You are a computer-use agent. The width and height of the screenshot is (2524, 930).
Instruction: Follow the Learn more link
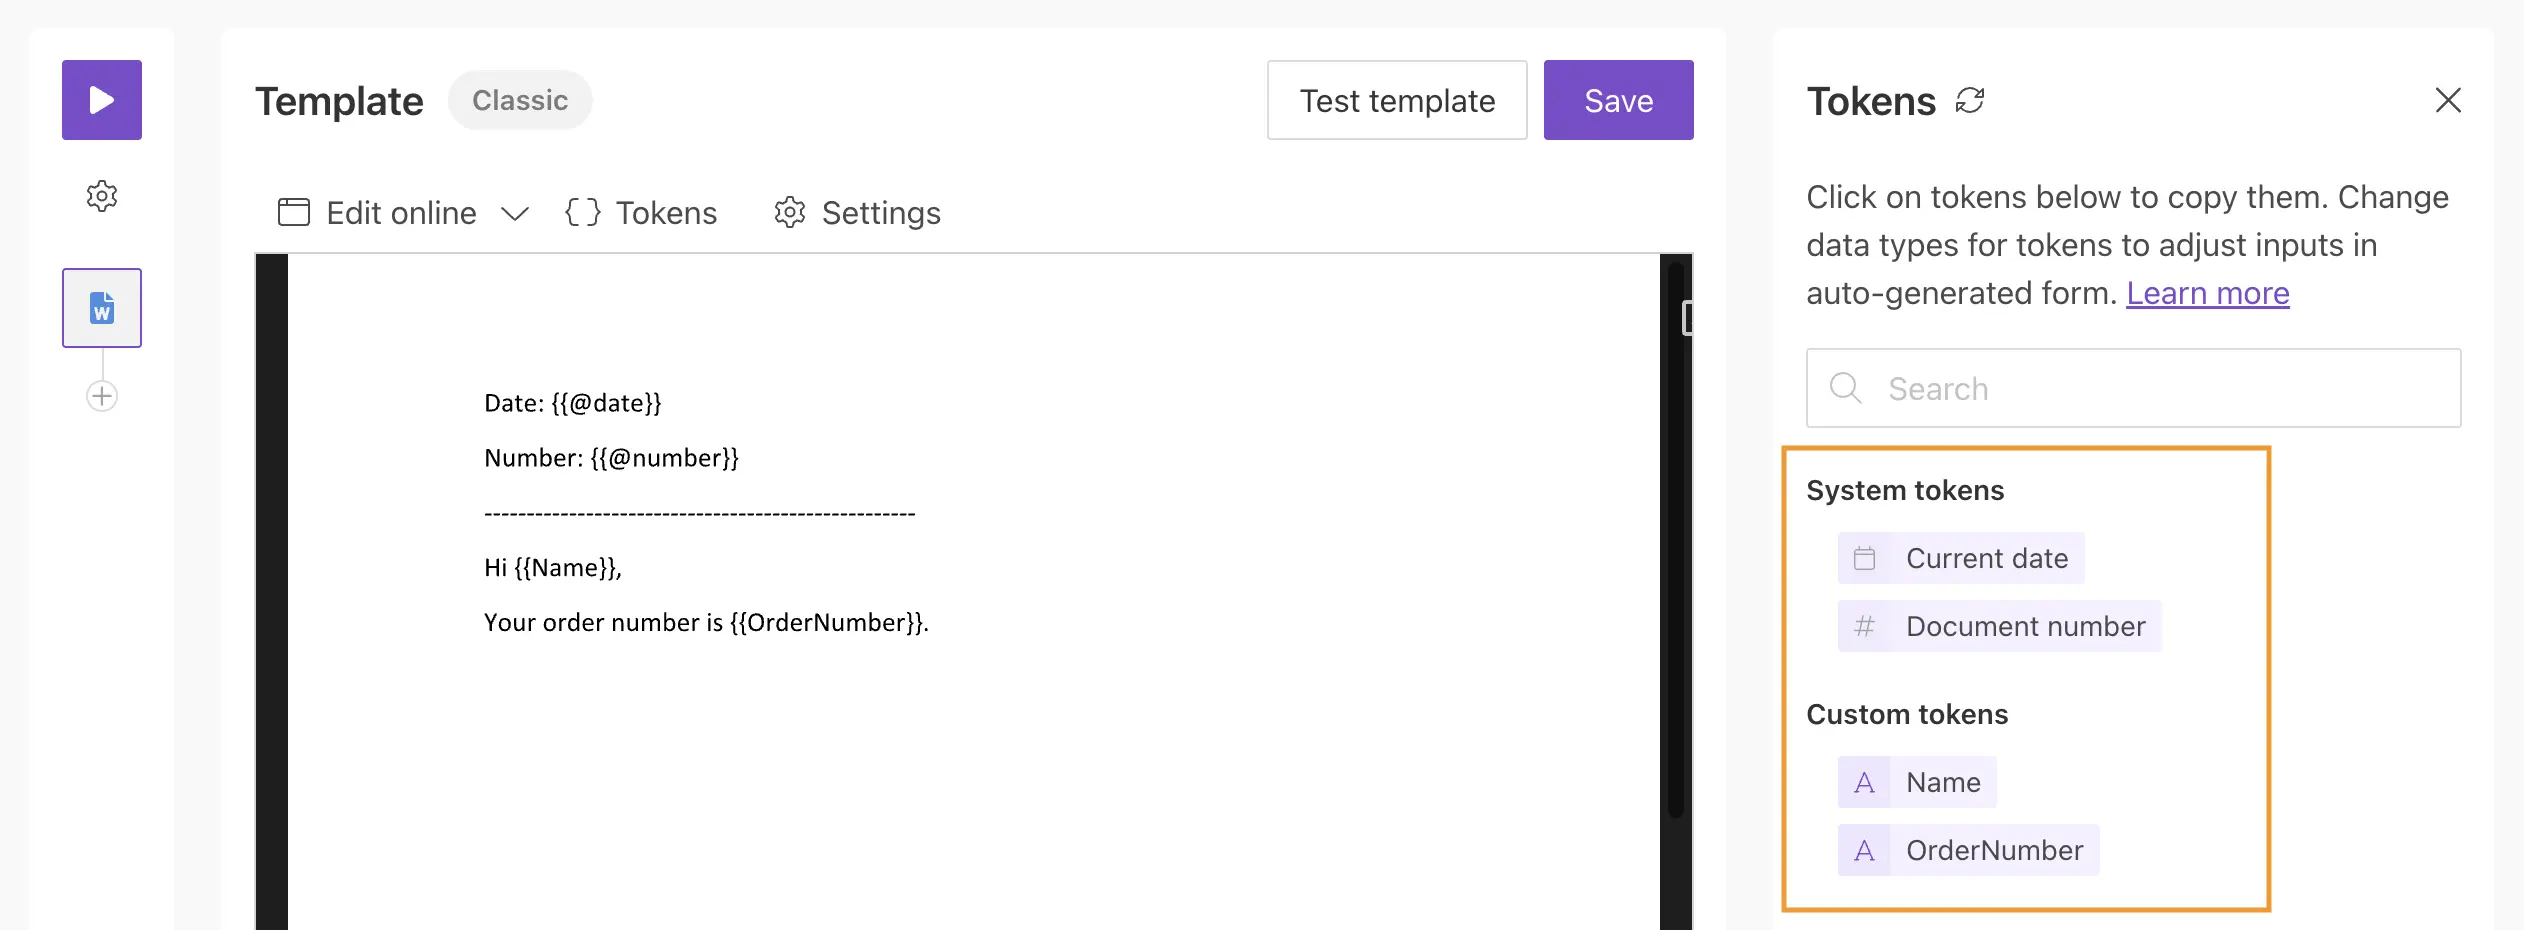pos(2207,293)
